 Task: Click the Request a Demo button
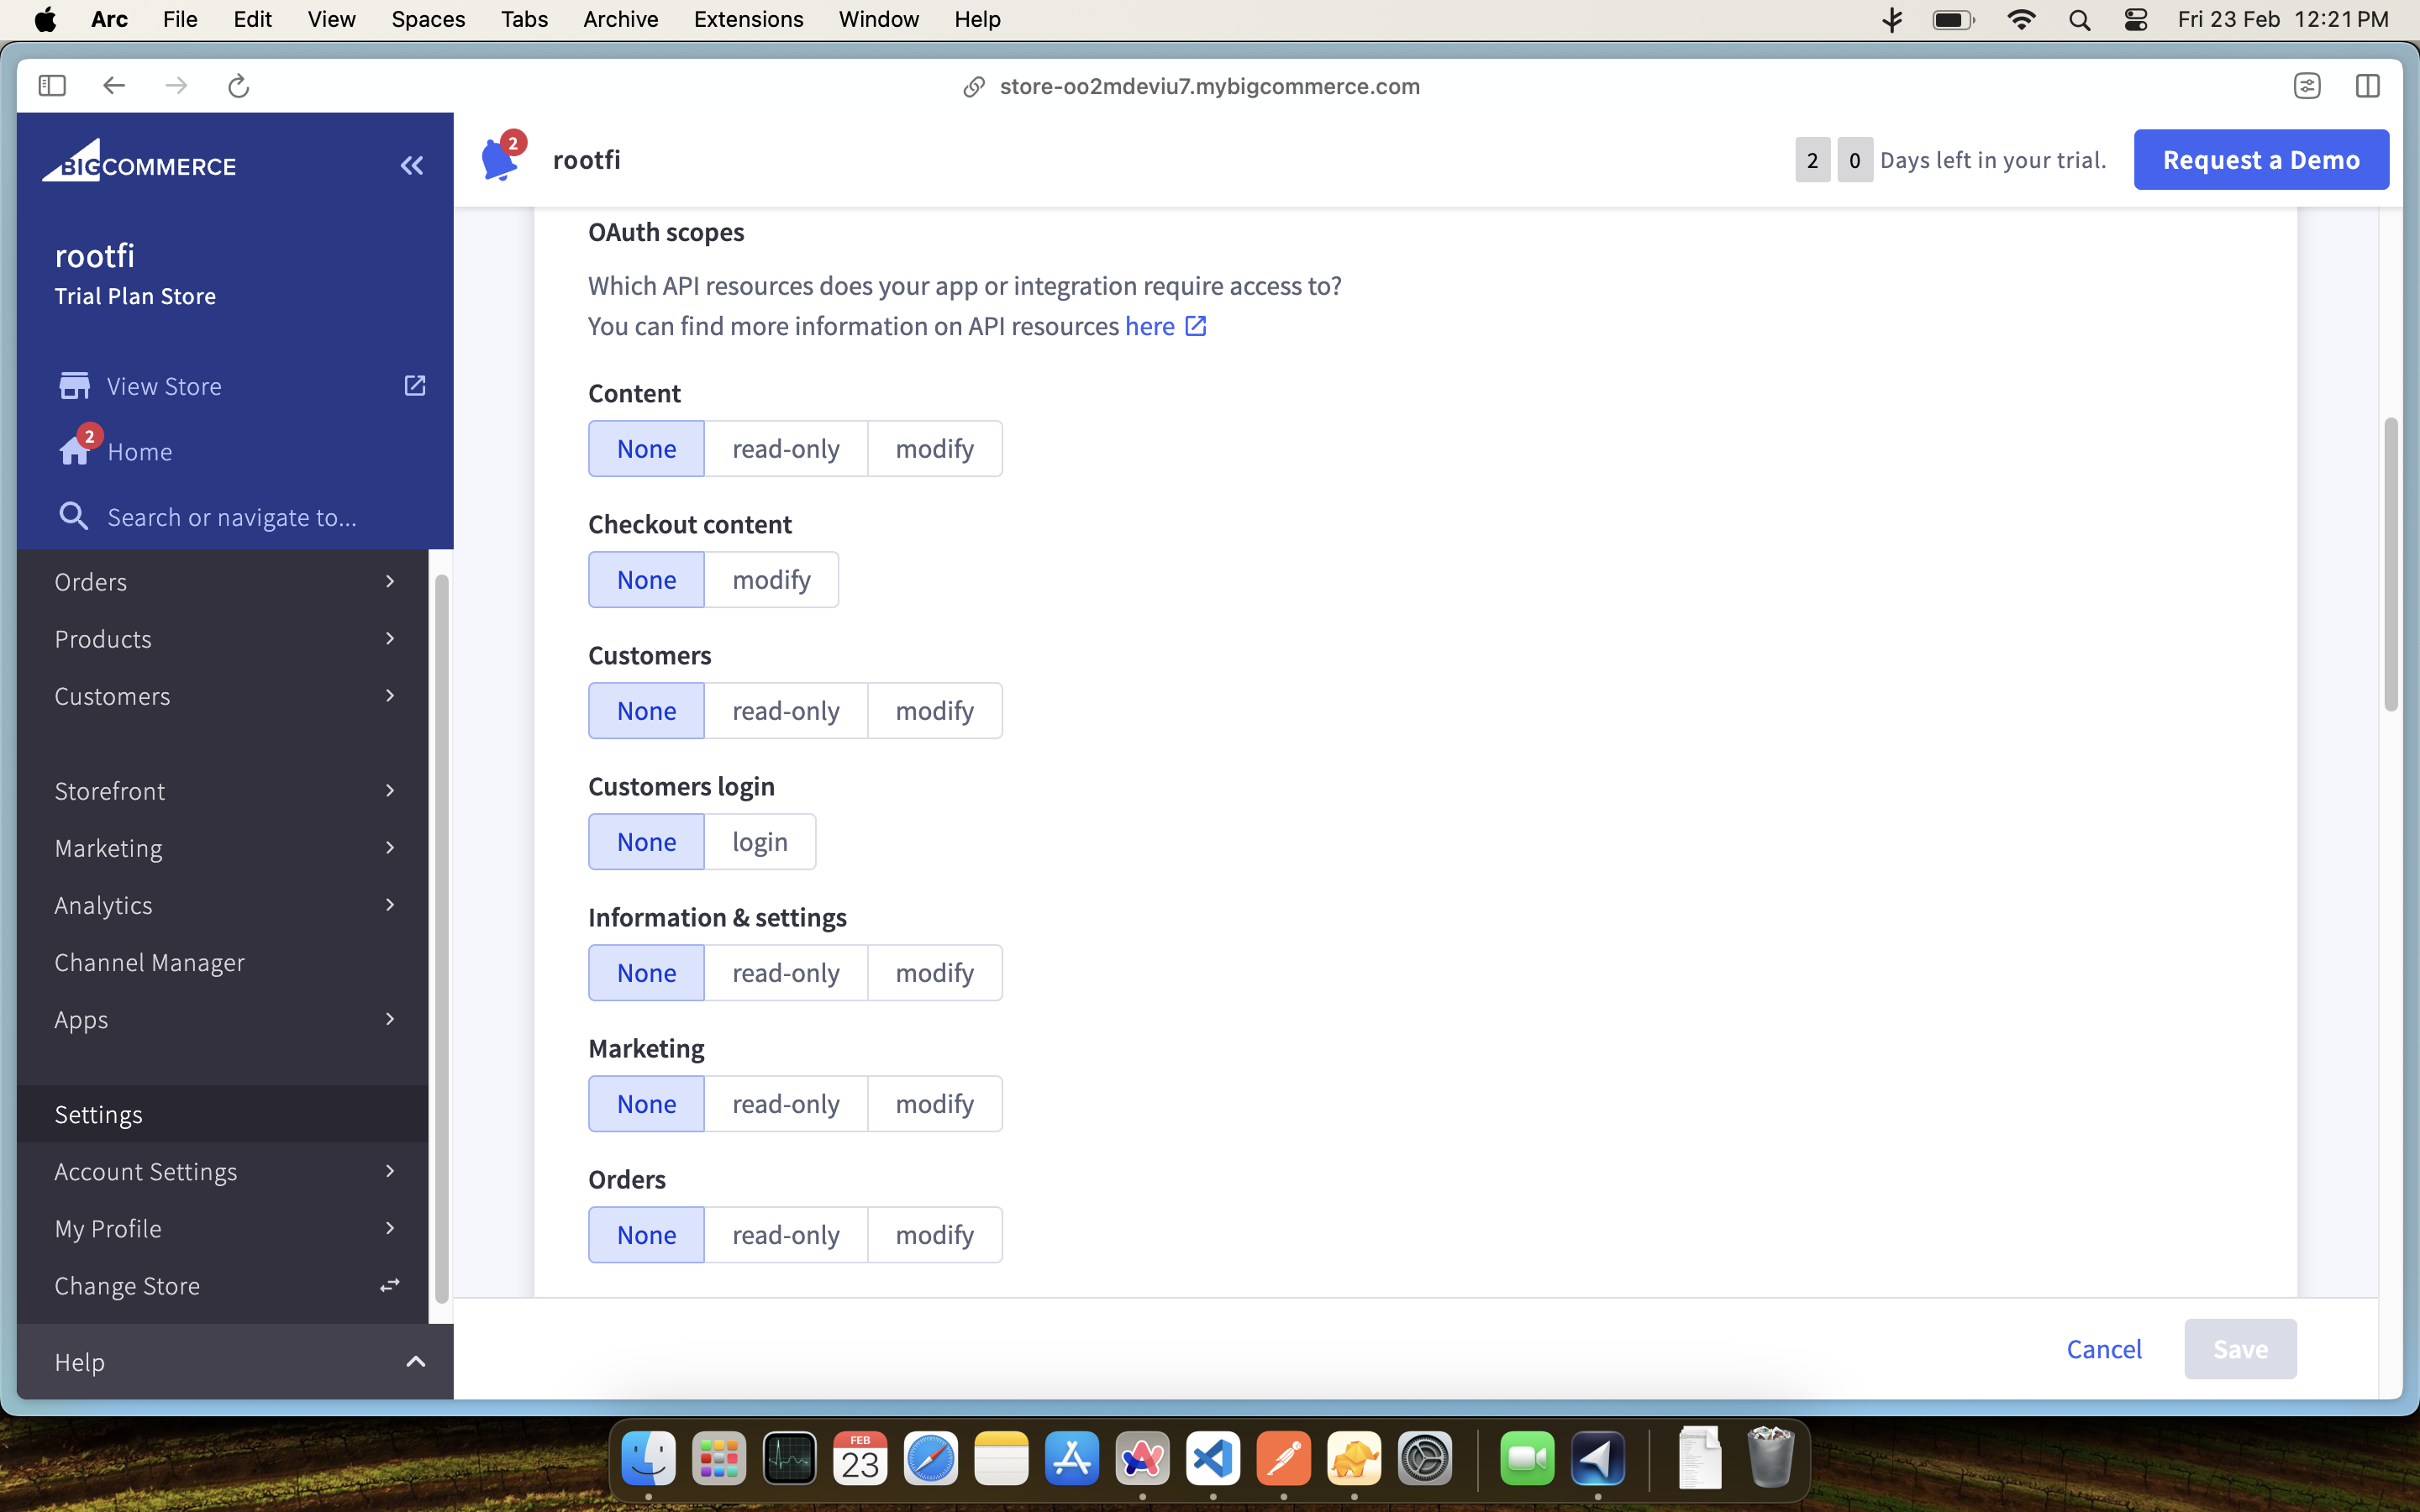click(2260, 160)
